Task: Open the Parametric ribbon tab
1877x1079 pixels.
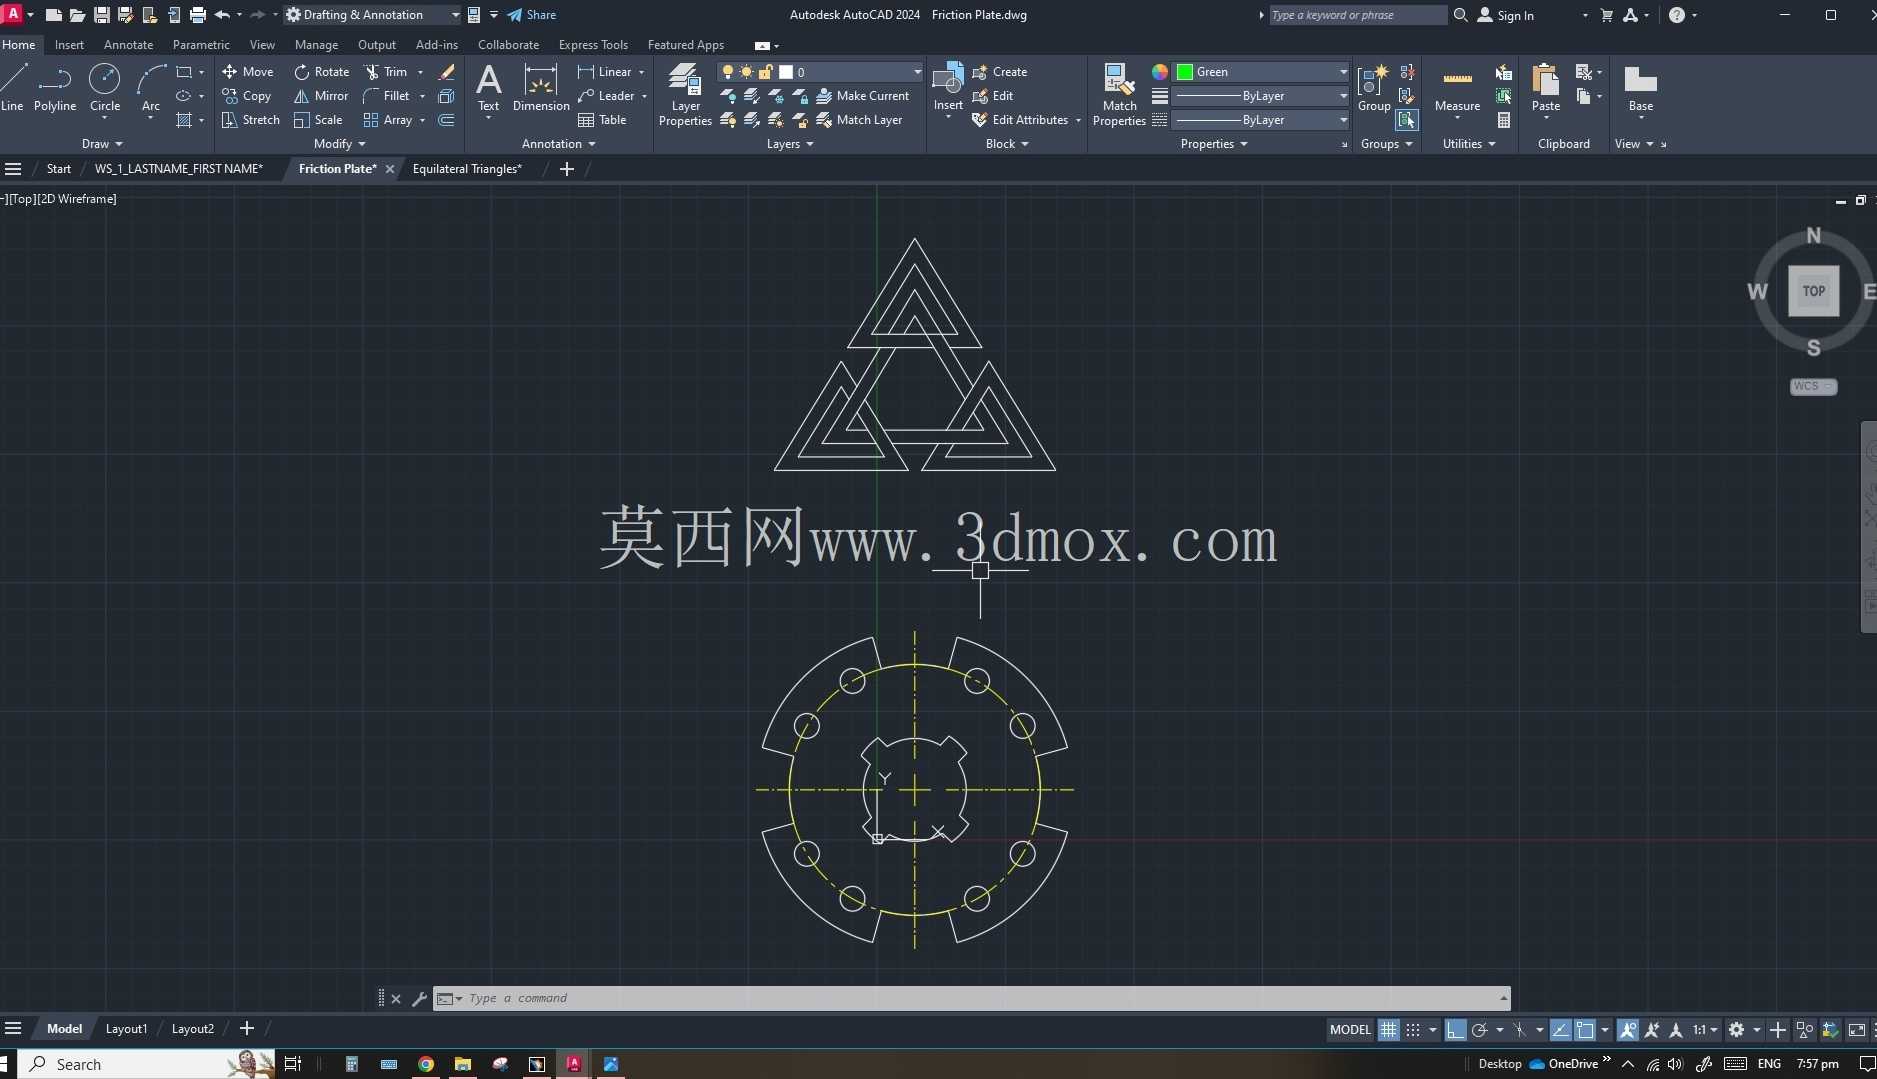Action: 201,45
